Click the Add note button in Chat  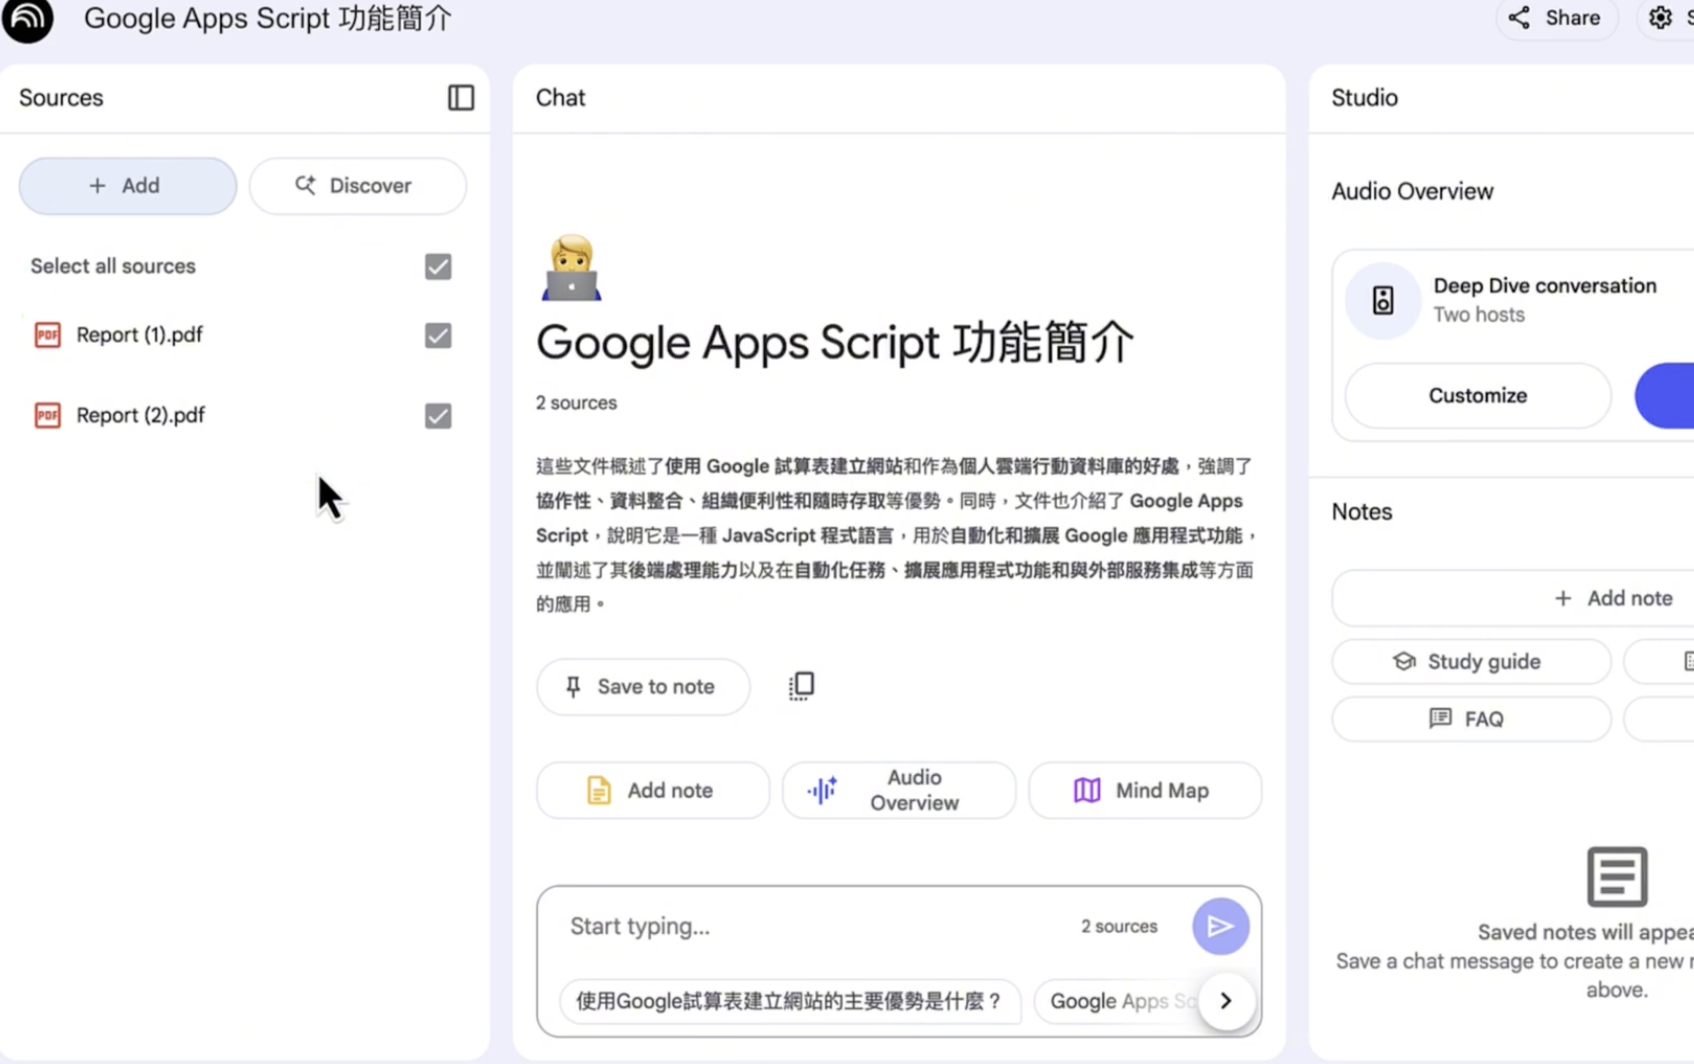[x=653, y=791]
